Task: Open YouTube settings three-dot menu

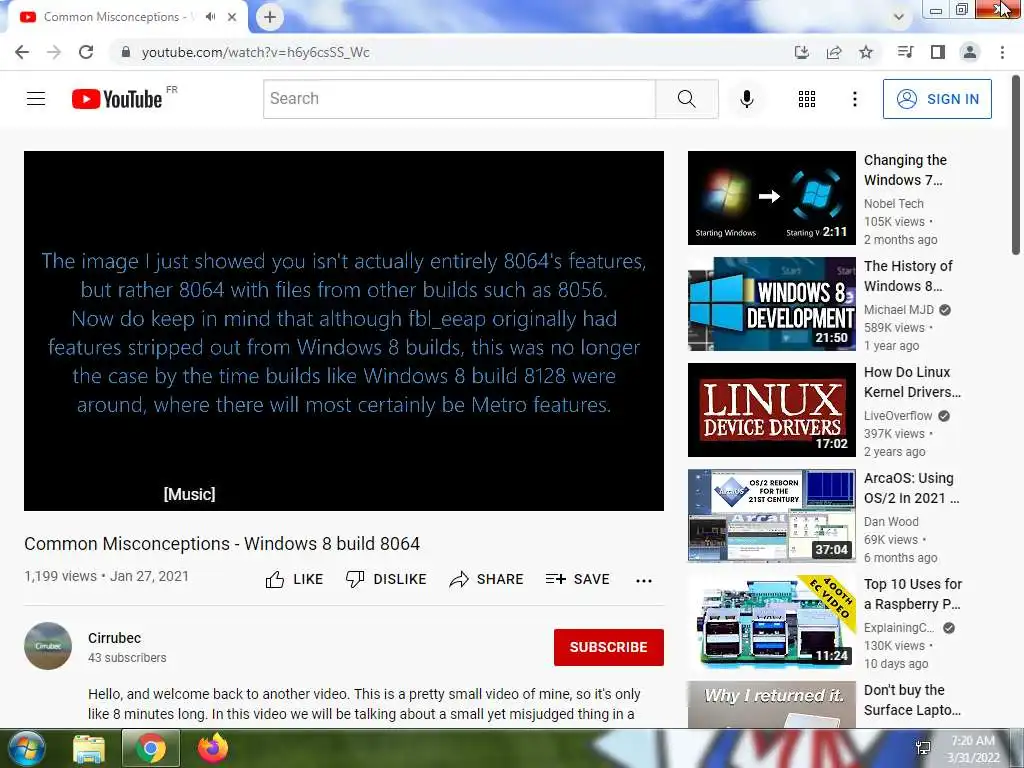Action: pos(854,99)
